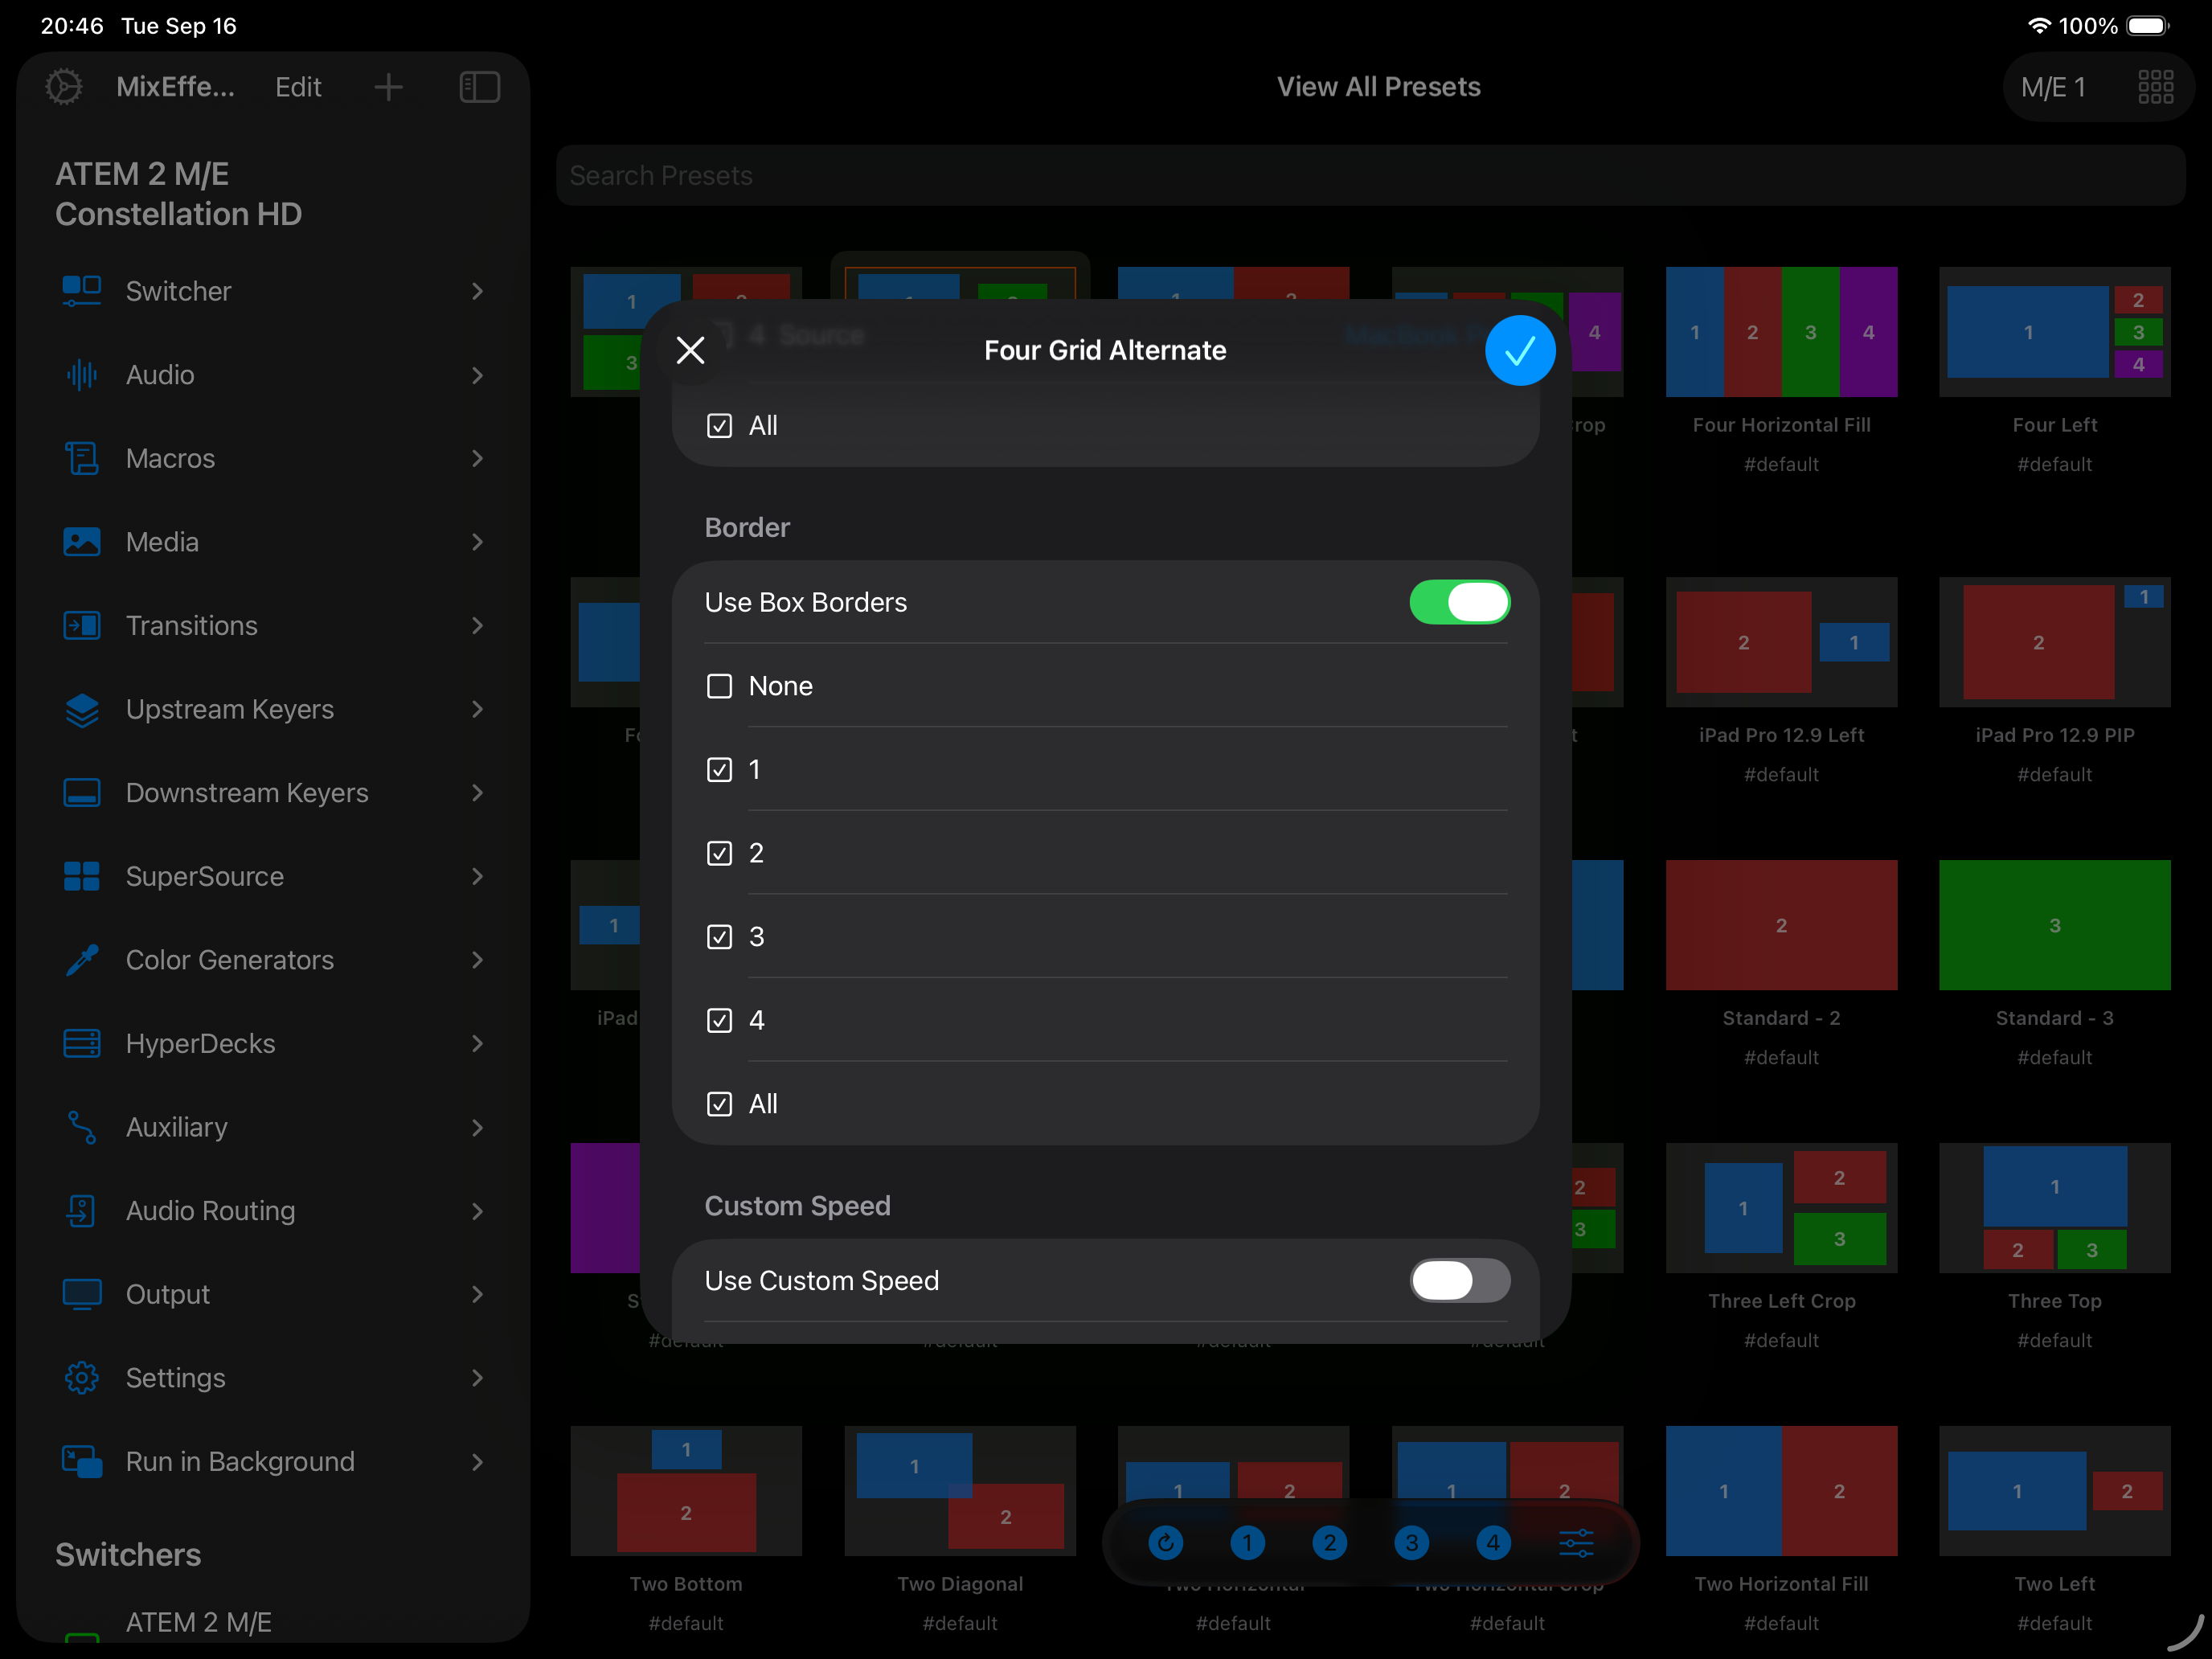Open the grid view icon near M/E 1
This screenshot has height=1659, width=2212.
click(2156, 87)
